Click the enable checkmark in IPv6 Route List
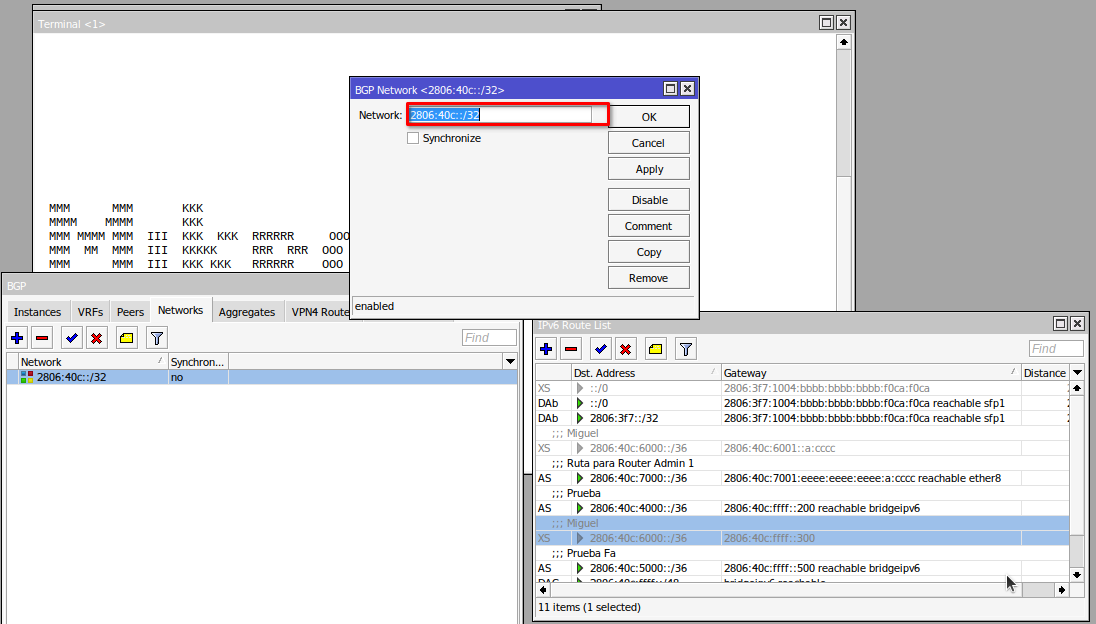 coord(600,349)
